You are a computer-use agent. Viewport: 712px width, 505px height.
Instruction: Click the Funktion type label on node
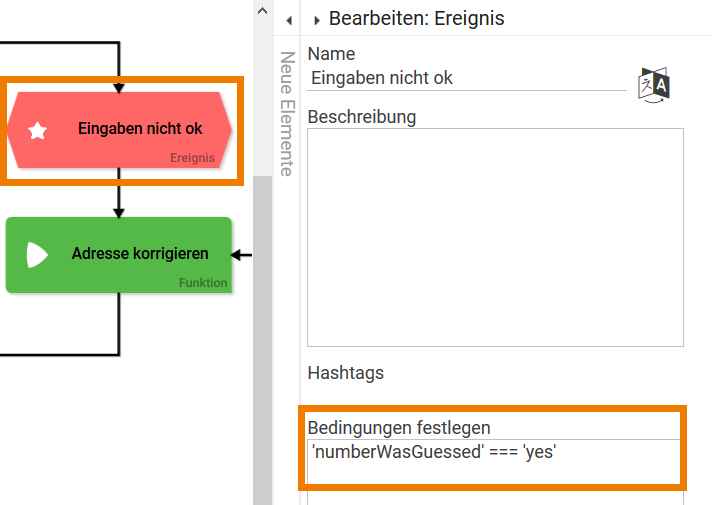(x=203, y=283)
